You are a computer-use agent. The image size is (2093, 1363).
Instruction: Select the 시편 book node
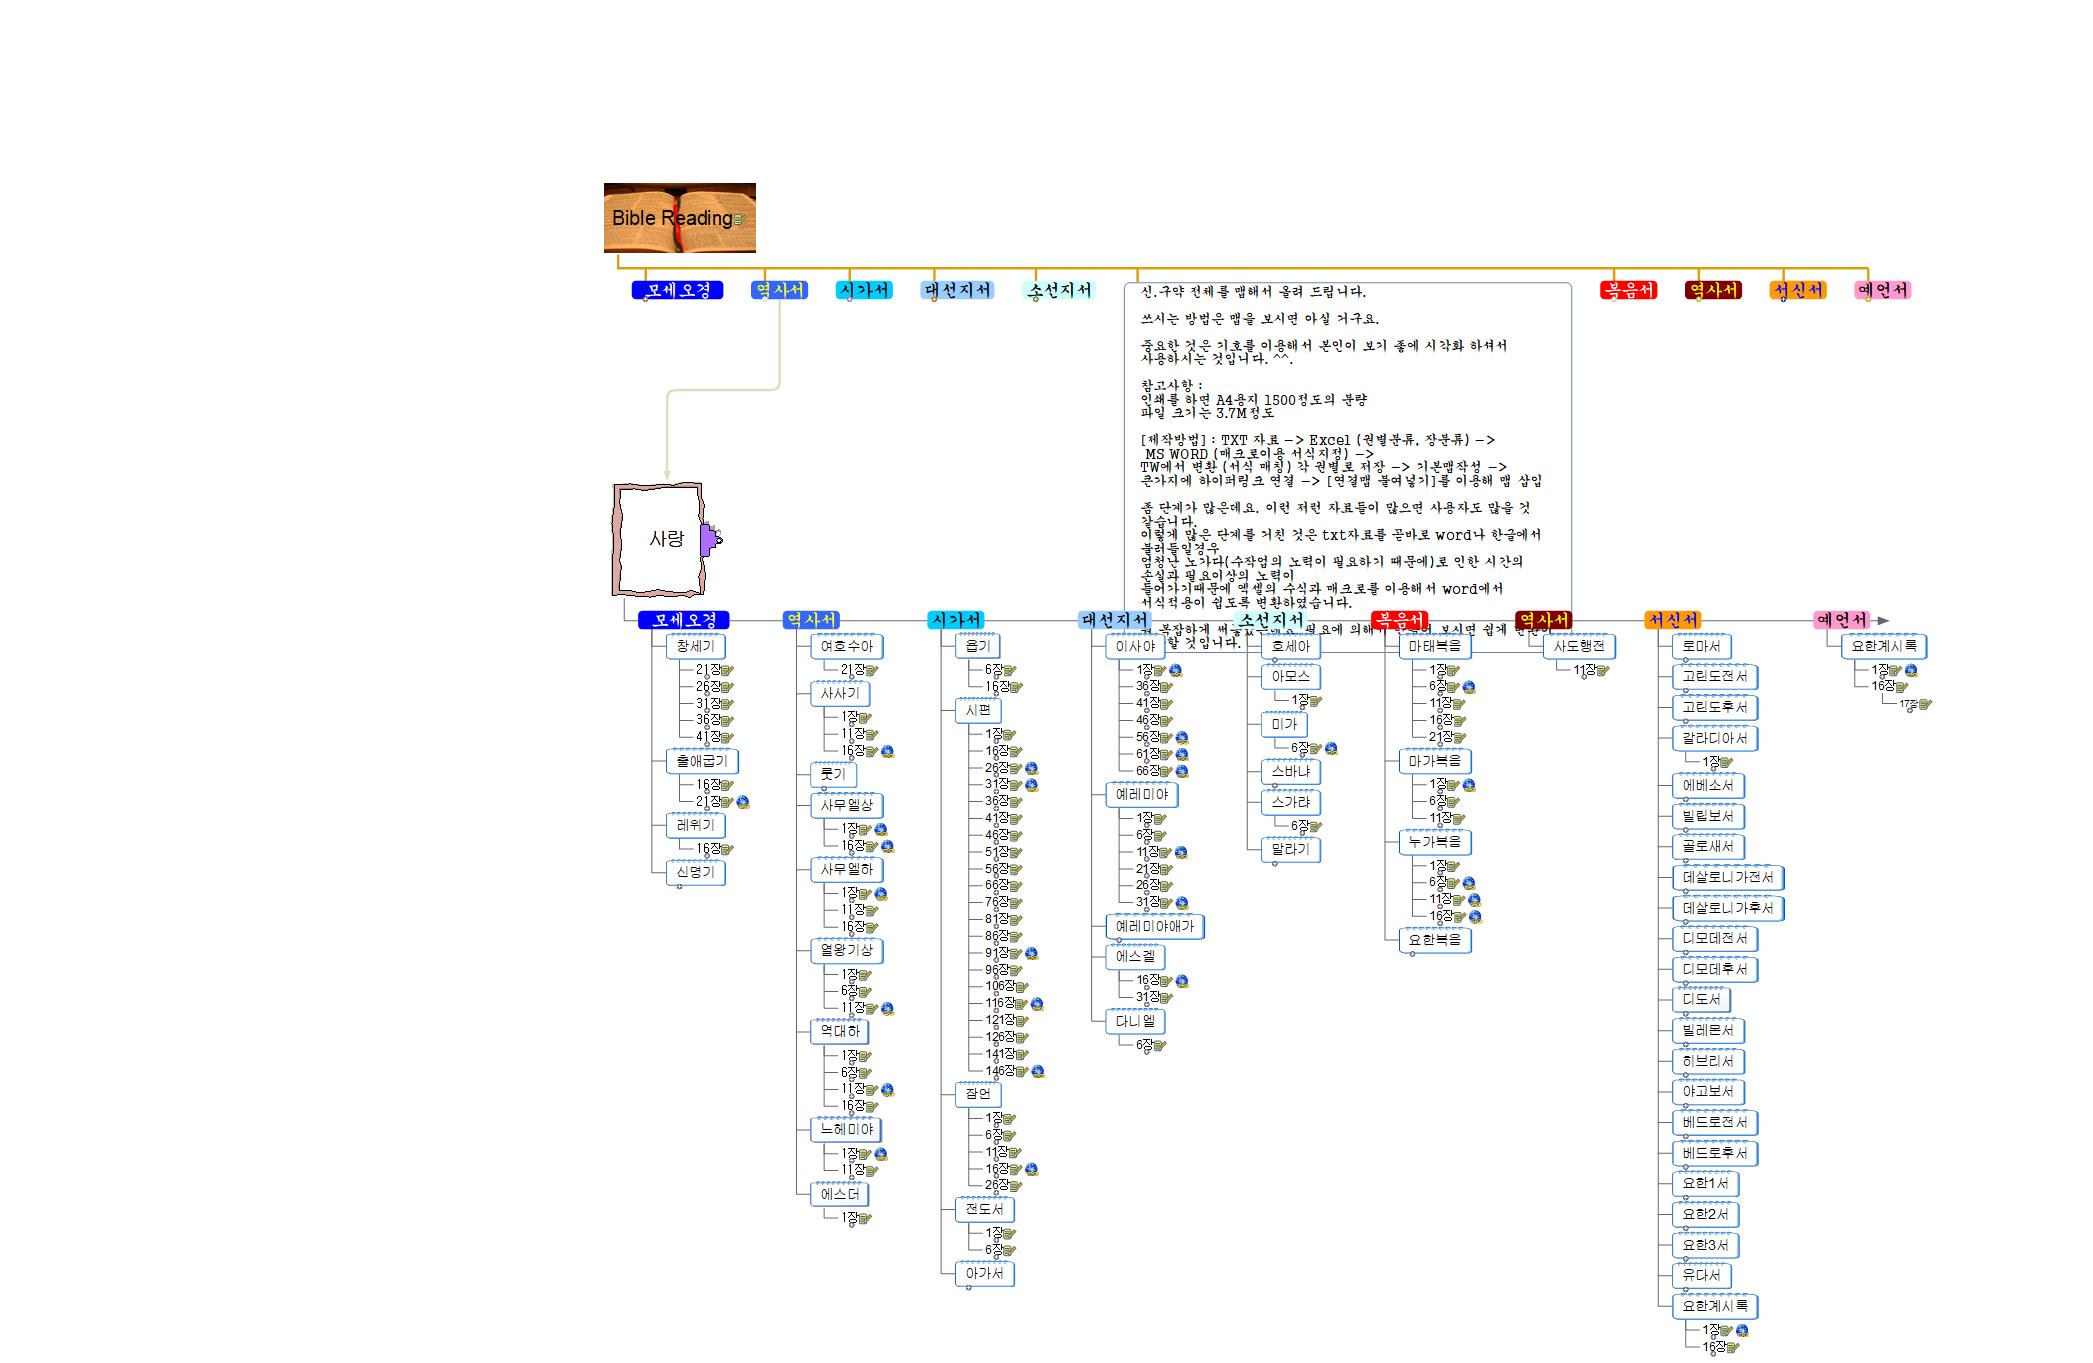(977, 710)
